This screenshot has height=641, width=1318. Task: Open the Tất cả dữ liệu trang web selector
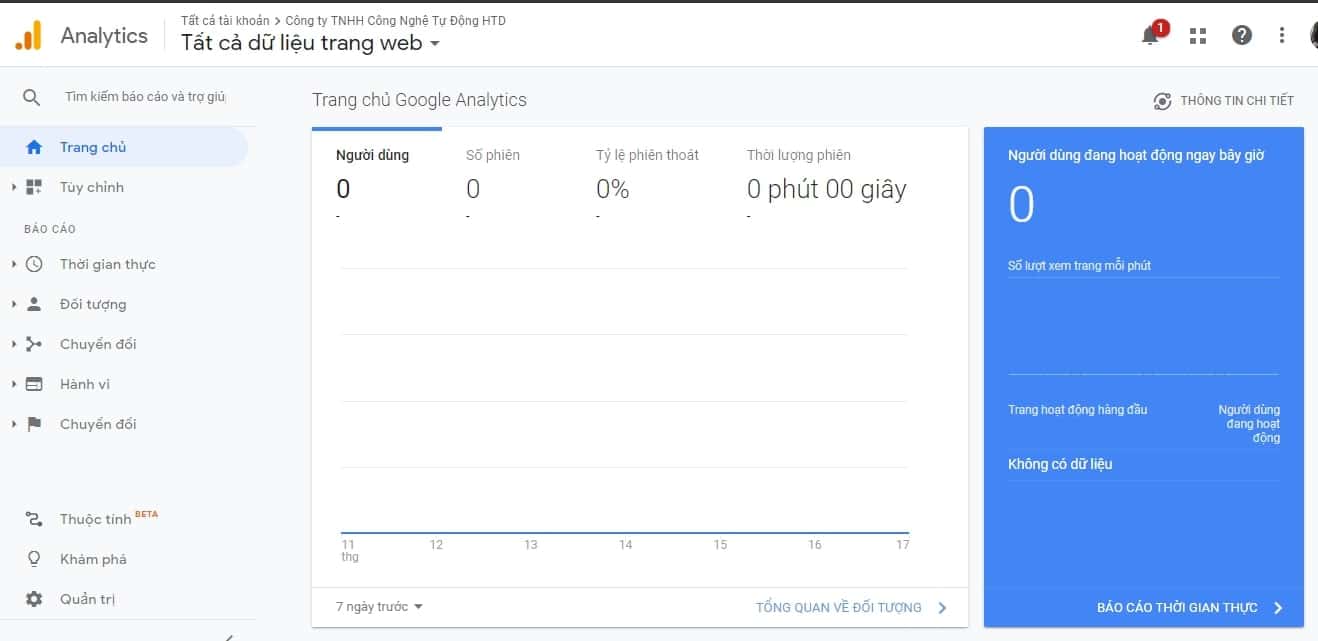click(309, 43)
